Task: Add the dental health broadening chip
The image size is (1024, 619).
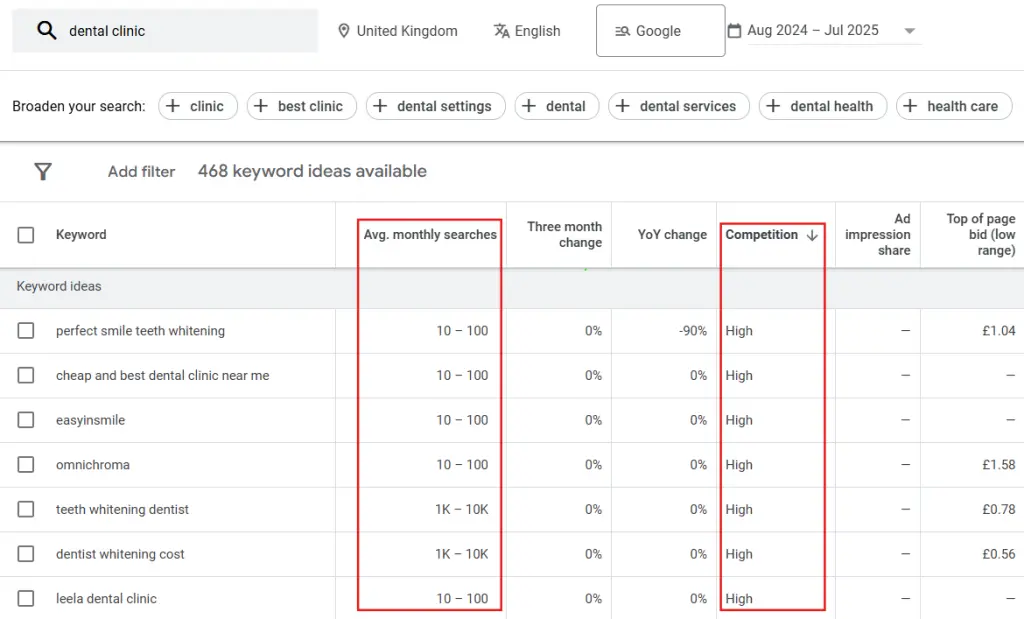Action: pos(823,106)
